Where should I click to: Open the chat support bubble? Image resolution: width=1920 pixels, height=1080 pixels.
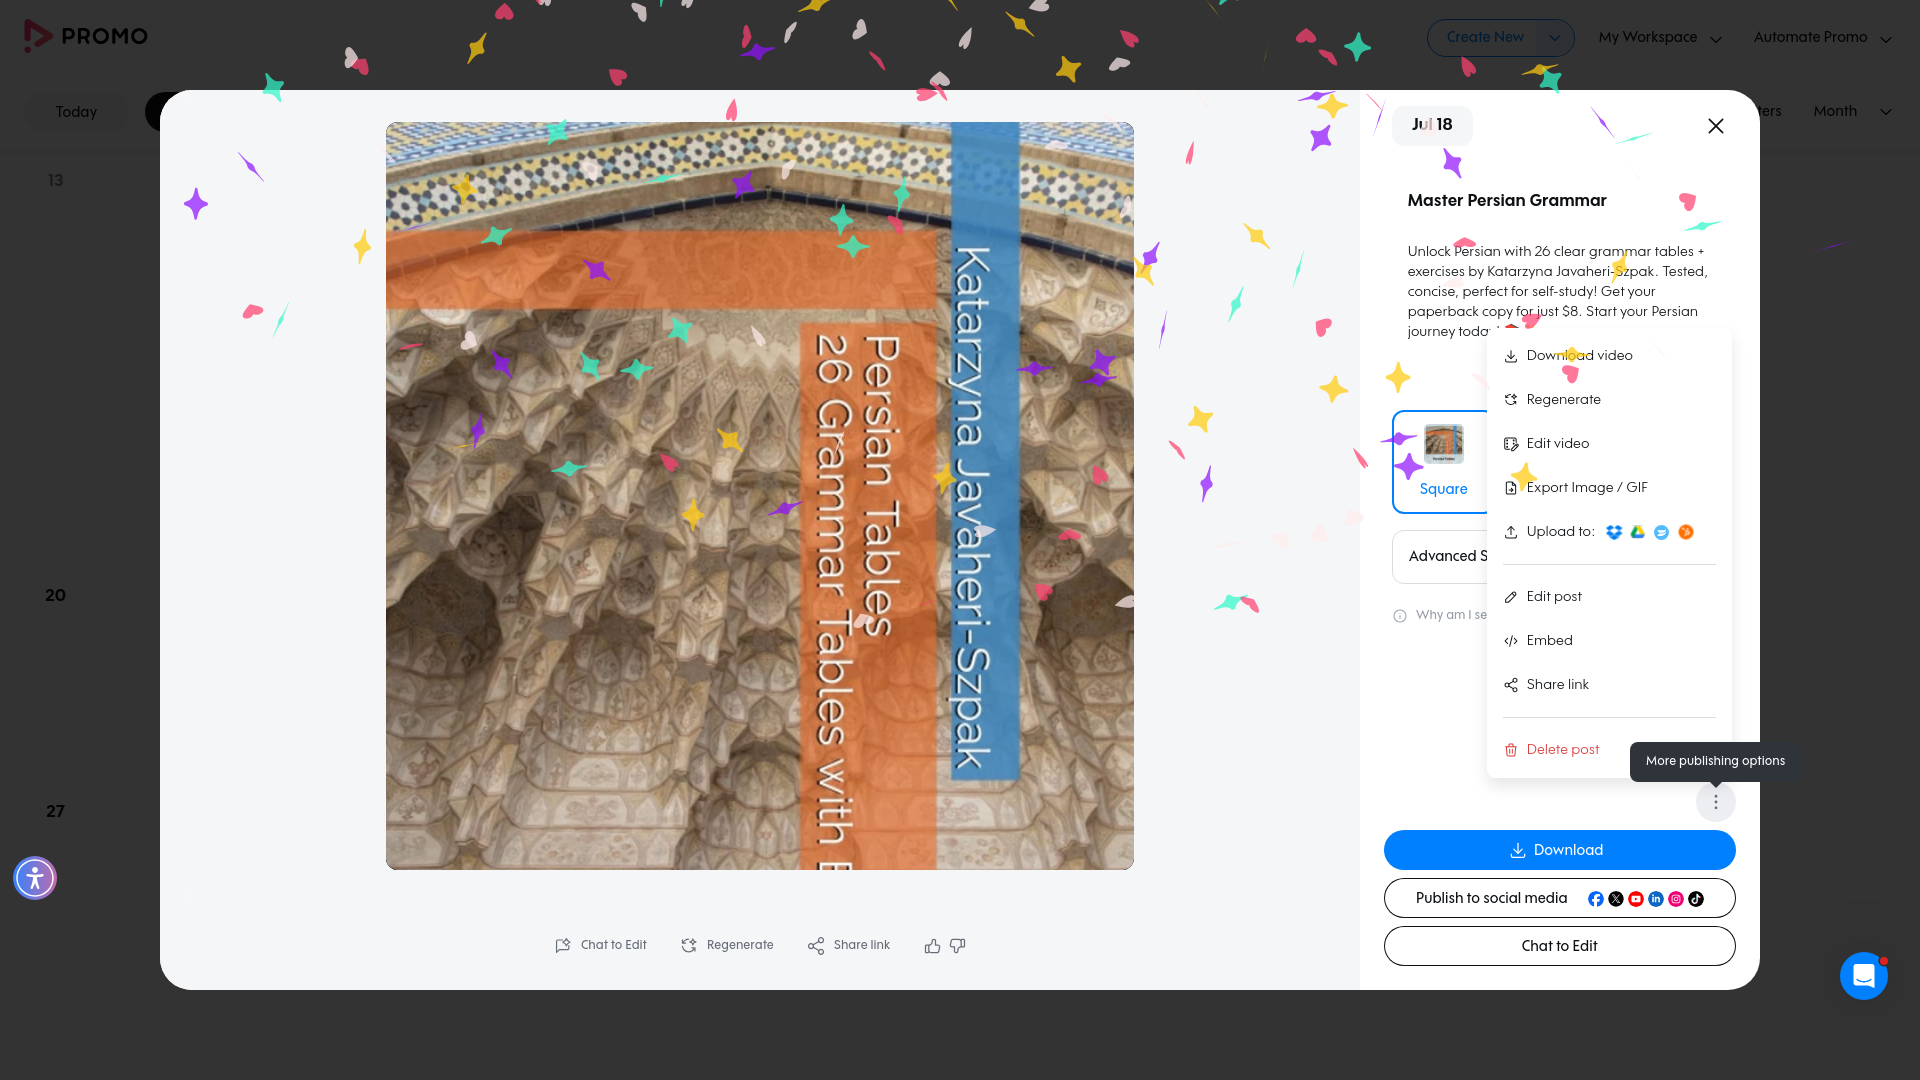click(1864, 976)
